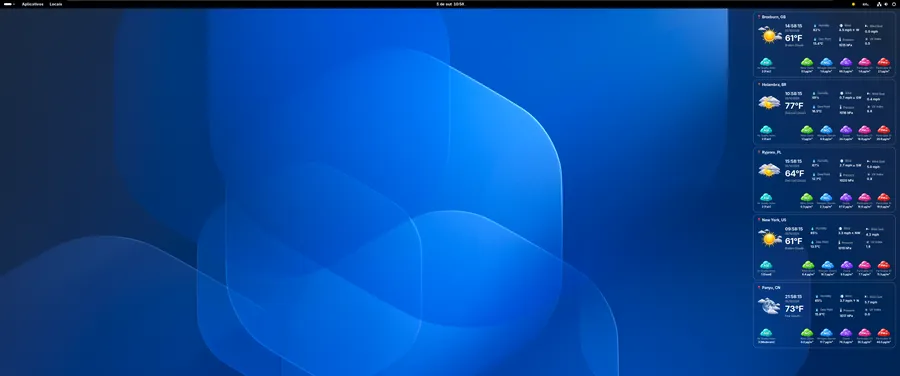Click the blue nitrogen dioxide cloud in Holambra widget
900x376 pixels.
tap(827, 130)
